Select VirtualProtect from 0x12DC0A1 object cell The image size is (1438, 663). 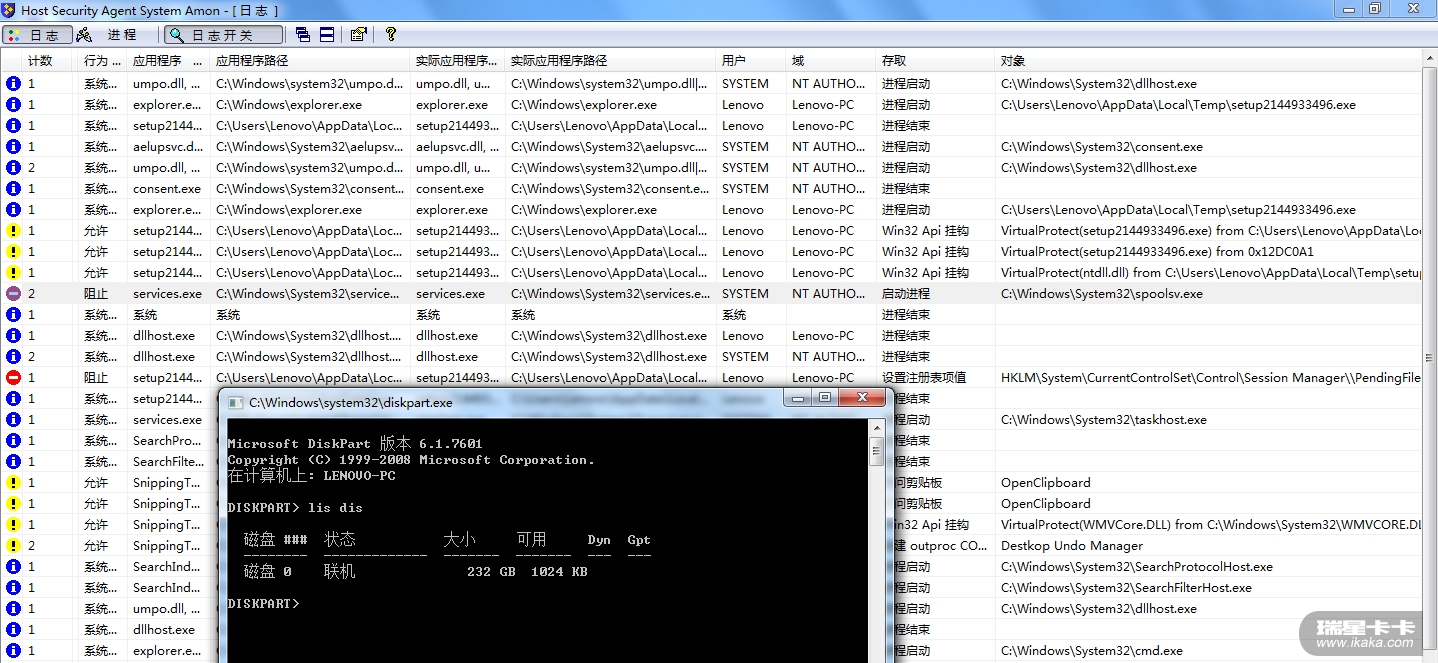point(1157,252)
